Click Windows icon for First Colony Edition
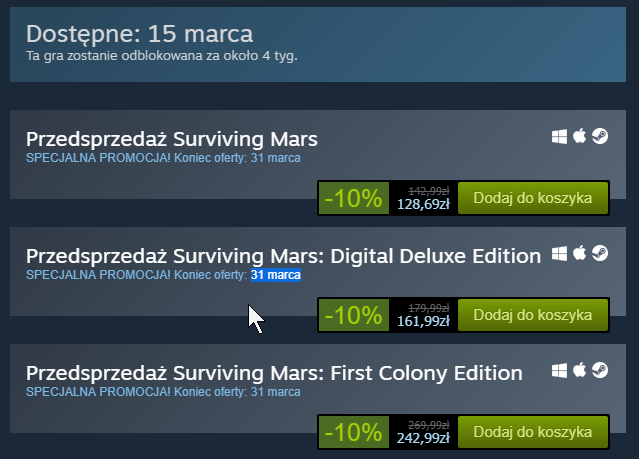This screenshot has width=639, height=459. click(559, 371)
